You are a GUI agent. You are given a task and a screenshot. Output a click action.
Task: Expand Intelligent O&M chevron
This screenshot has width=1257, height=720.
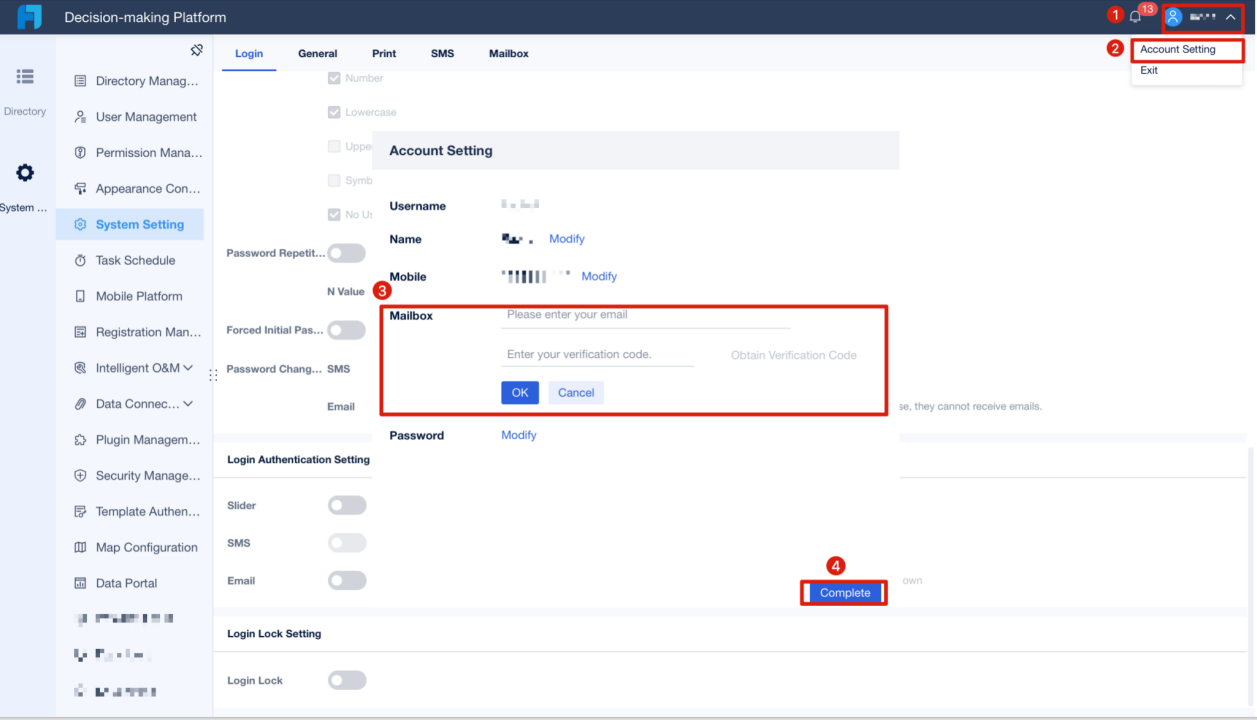(188, 368)
